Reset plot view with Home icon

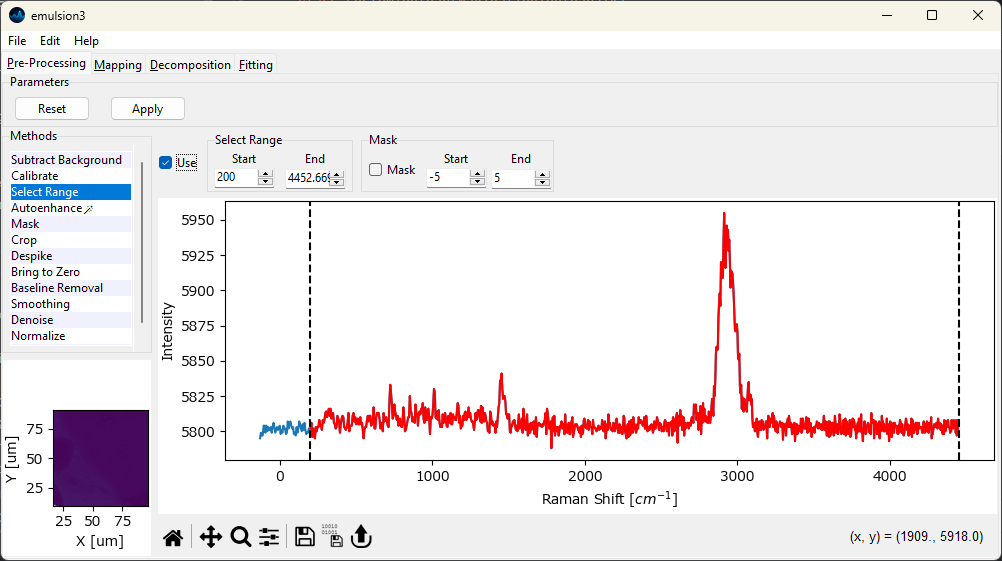173,538
